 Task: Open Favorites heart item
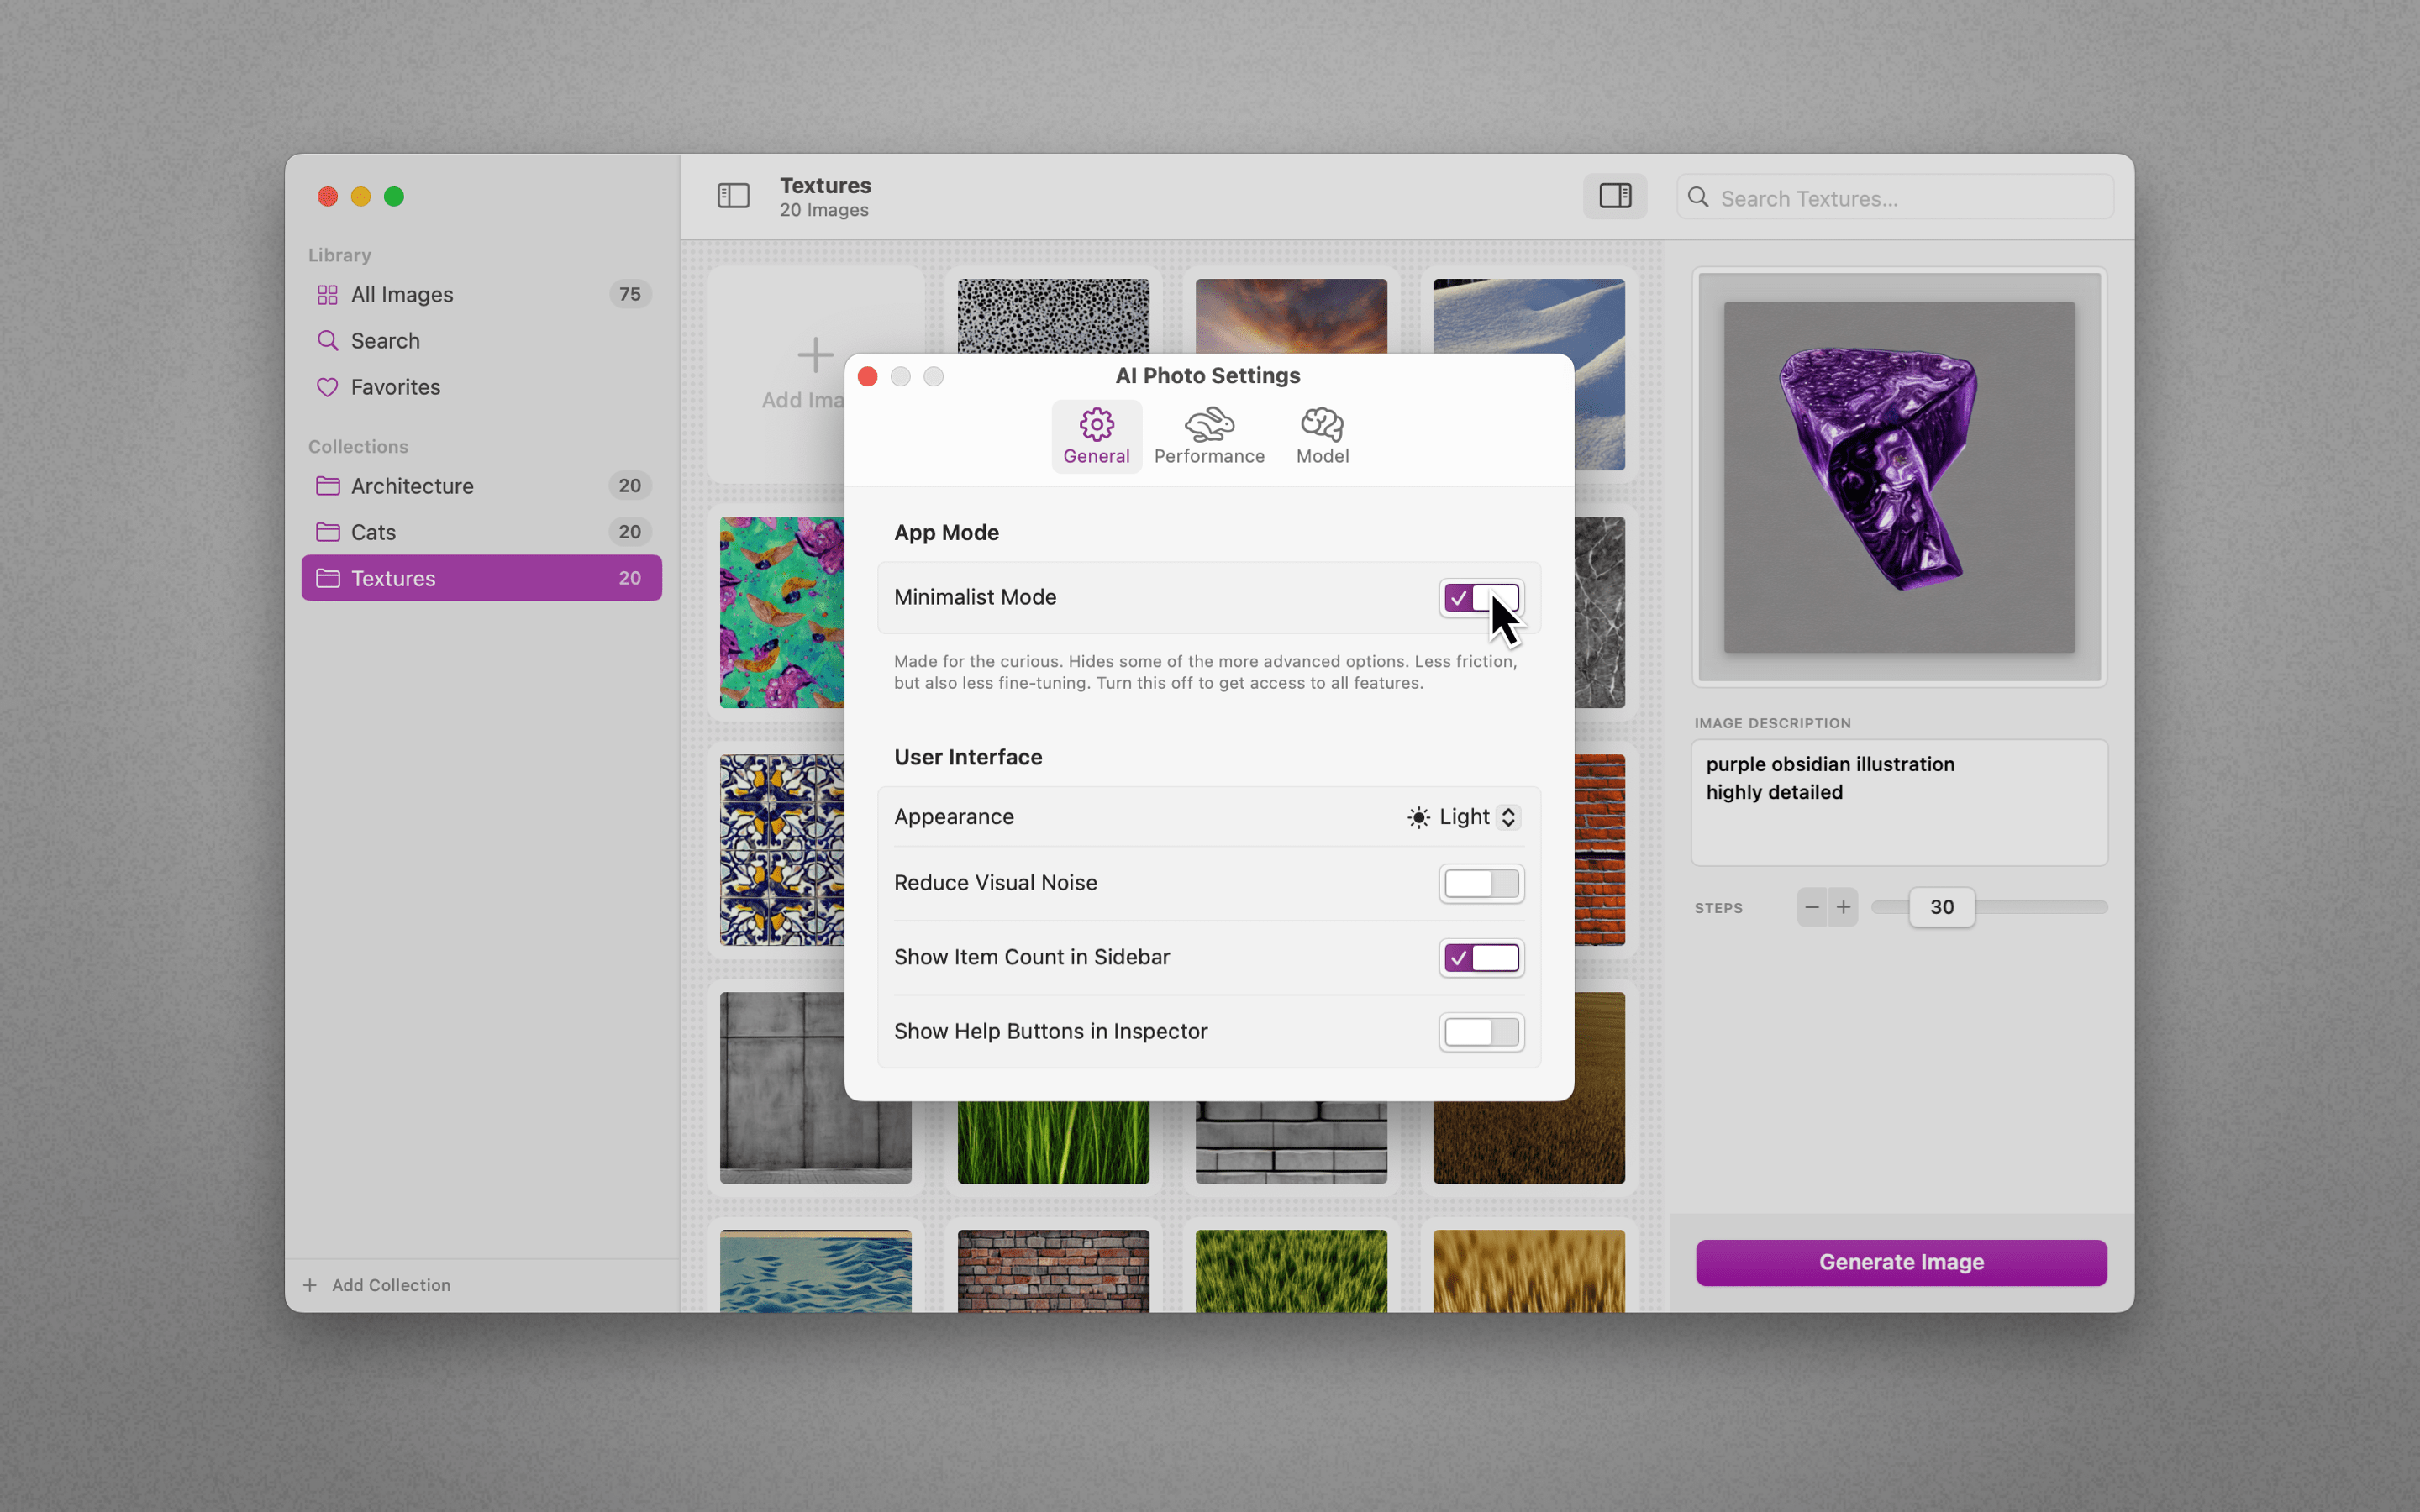pos(395,387)
